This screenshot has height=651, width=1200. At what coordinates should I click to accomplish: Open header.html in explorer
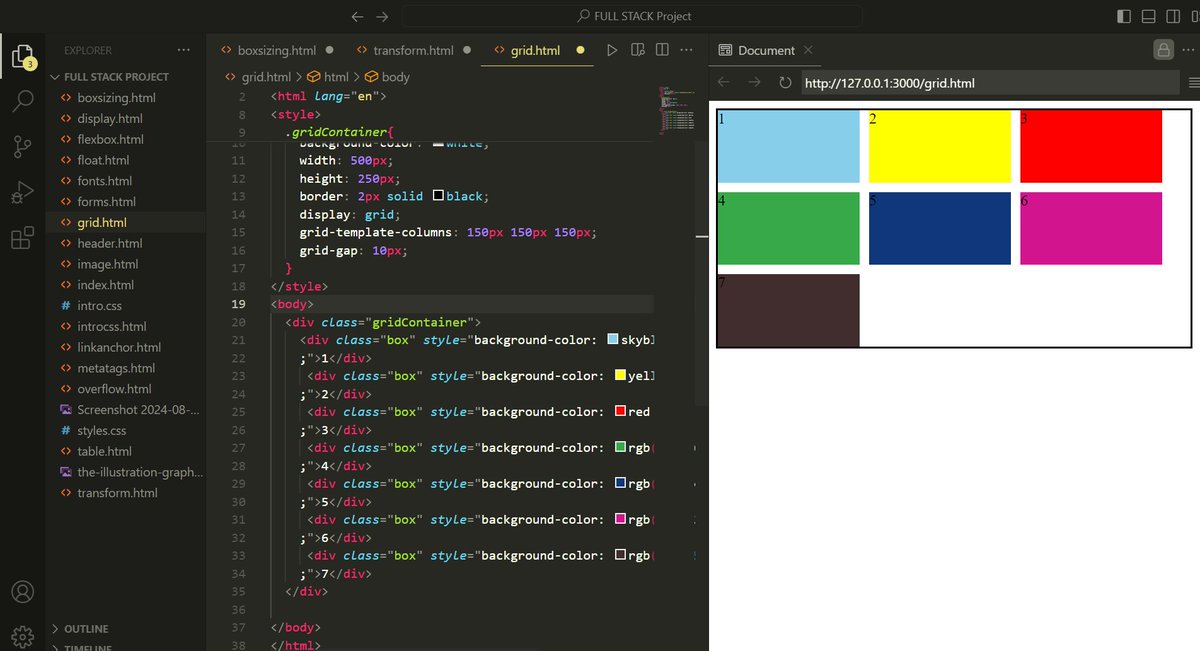click(x=110, y=243)
